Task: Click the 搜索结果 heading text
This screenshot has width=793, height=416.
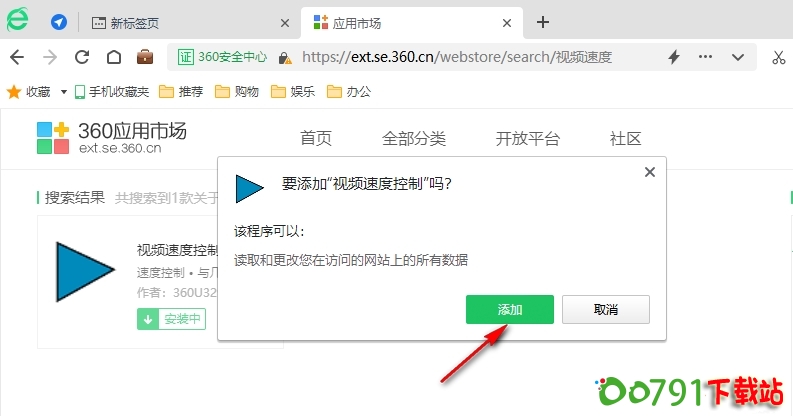Action: 75,197
